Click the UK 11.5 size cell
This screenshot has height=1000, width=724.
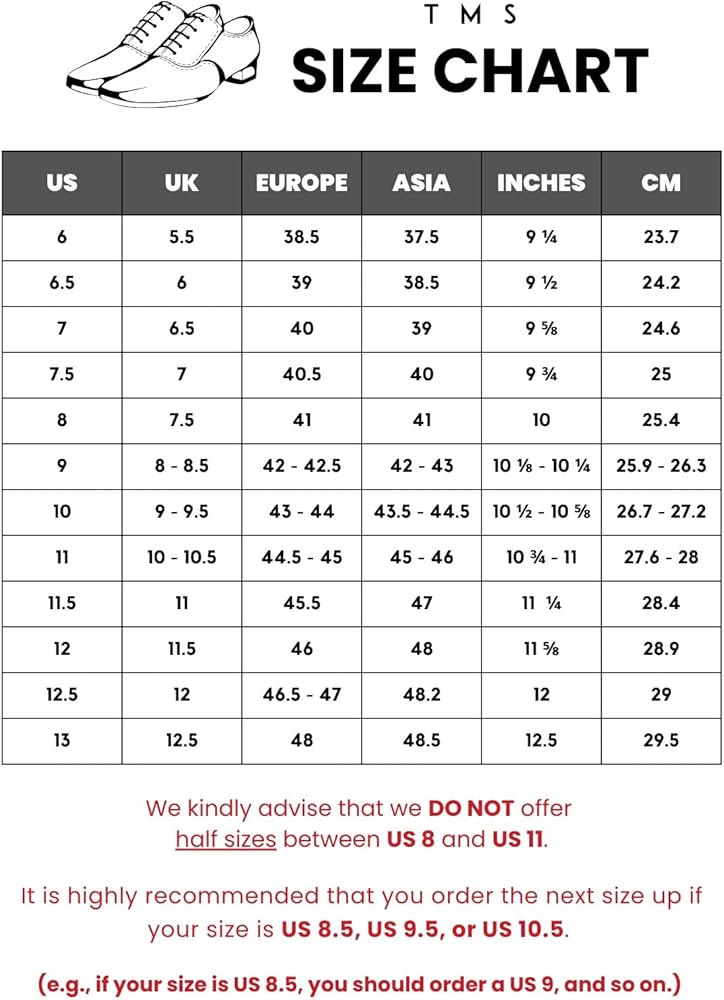pyautogui.click(x=181, y=649)
